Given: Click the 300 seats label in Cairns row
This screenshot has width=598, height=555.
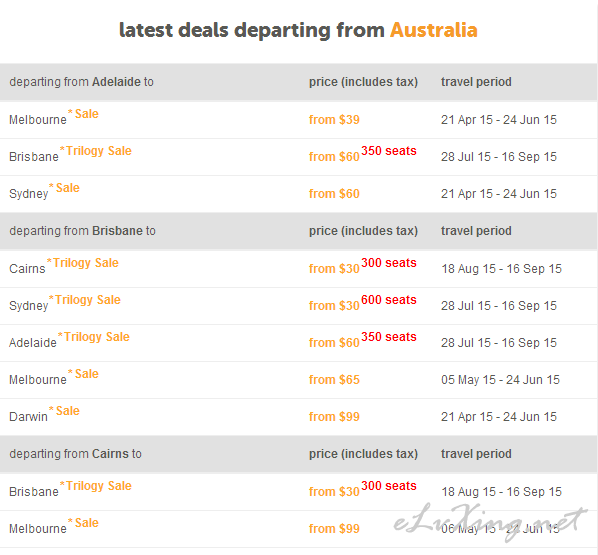Looking at the screenshot, I should pyautogui.click(x=389, y=263).
